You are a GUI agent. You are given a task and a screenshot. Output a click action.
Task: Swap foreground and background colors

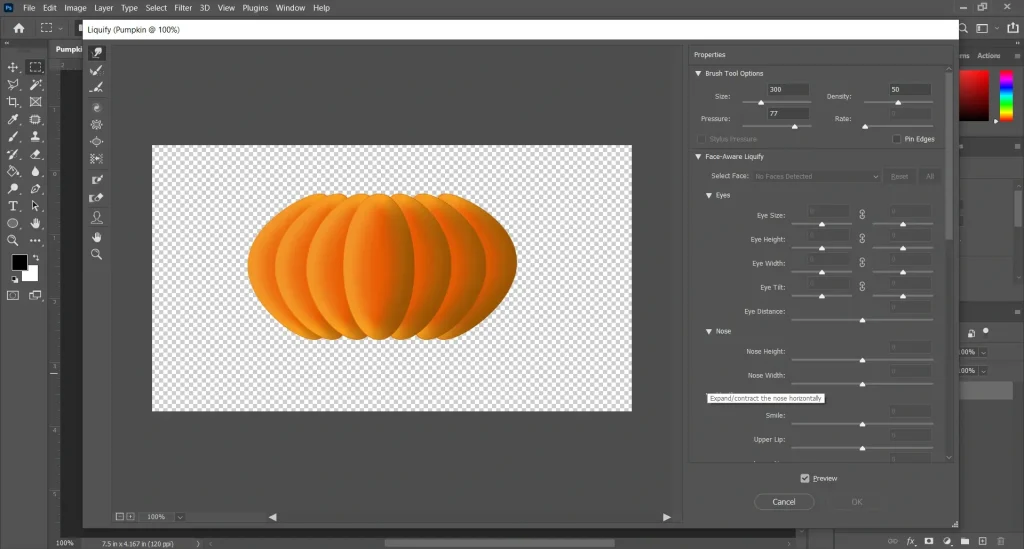coord(35,258)
